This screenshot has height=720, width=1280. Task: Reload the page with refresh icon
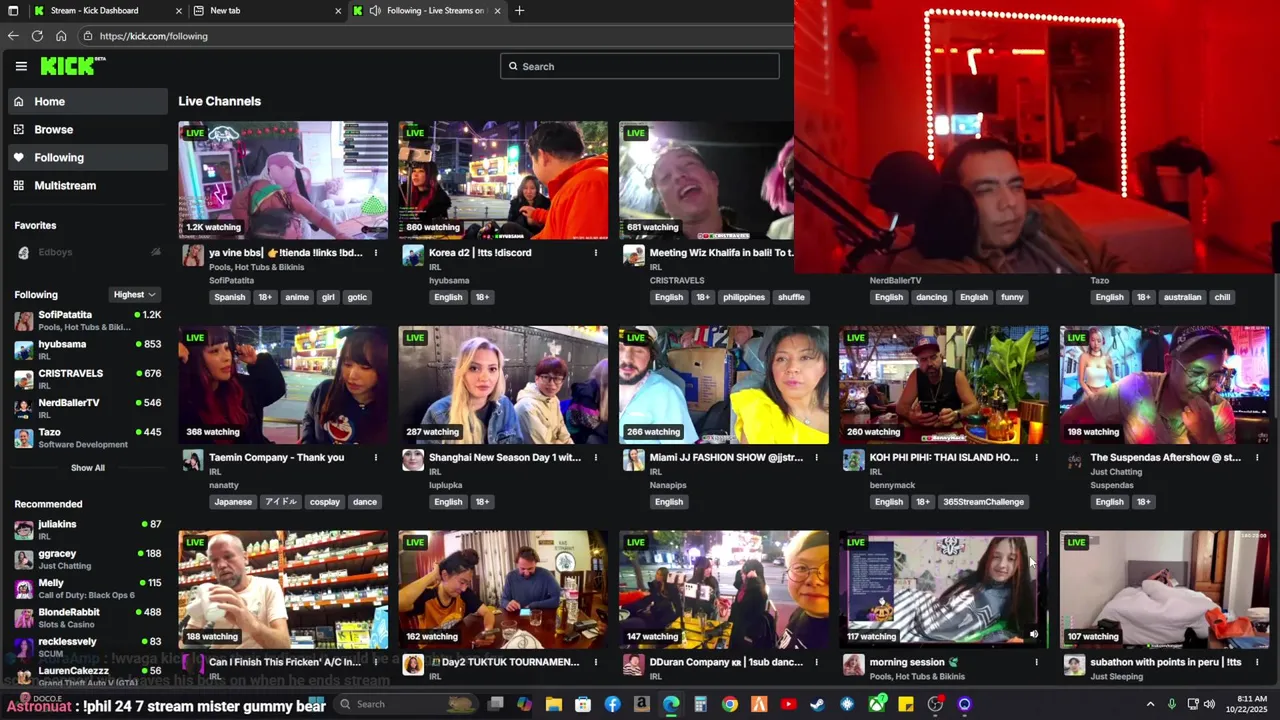pos(37,36)
